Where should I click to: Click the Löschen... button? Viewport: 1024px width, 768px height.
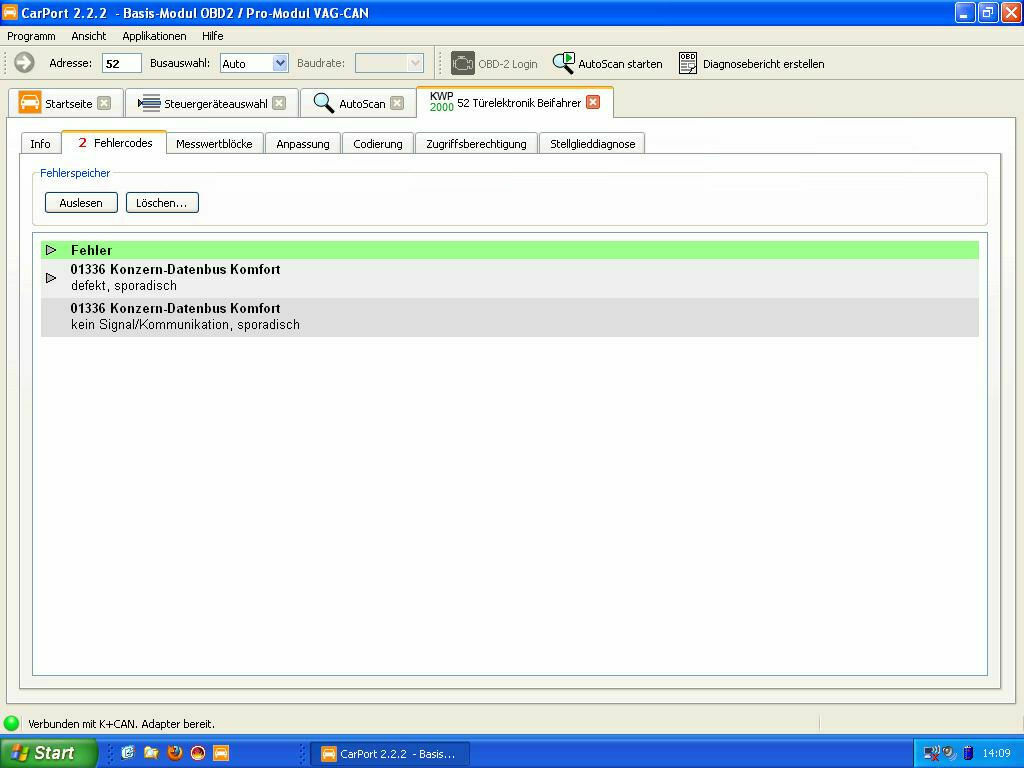(162, 202)
